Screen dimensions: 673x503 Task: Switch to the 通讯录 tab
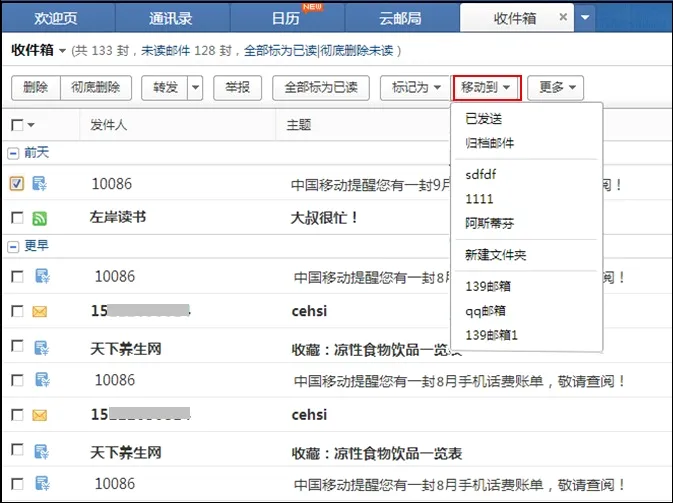171,18
